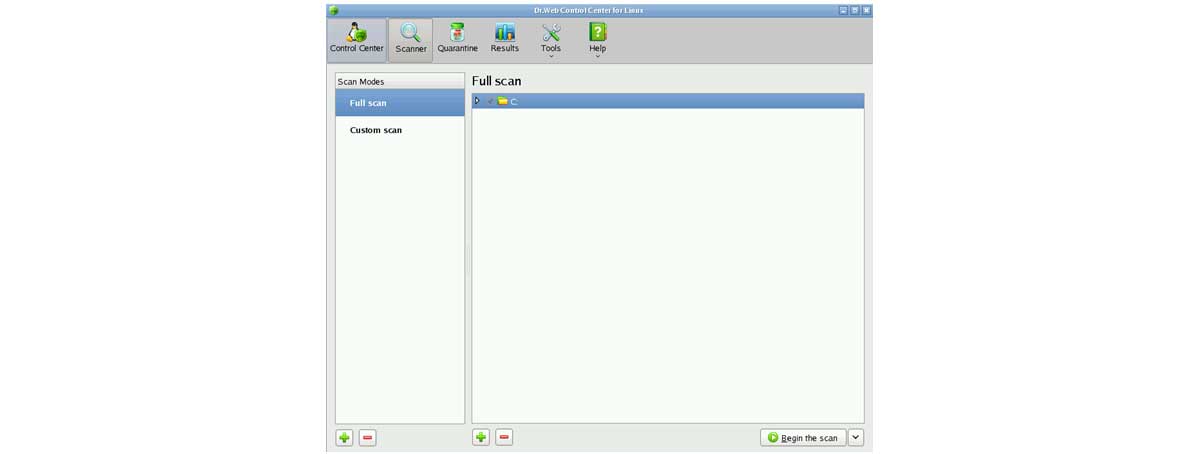Open the Help dropdown menu
Screen dimensions: 1200x454
tap(597, 40)
